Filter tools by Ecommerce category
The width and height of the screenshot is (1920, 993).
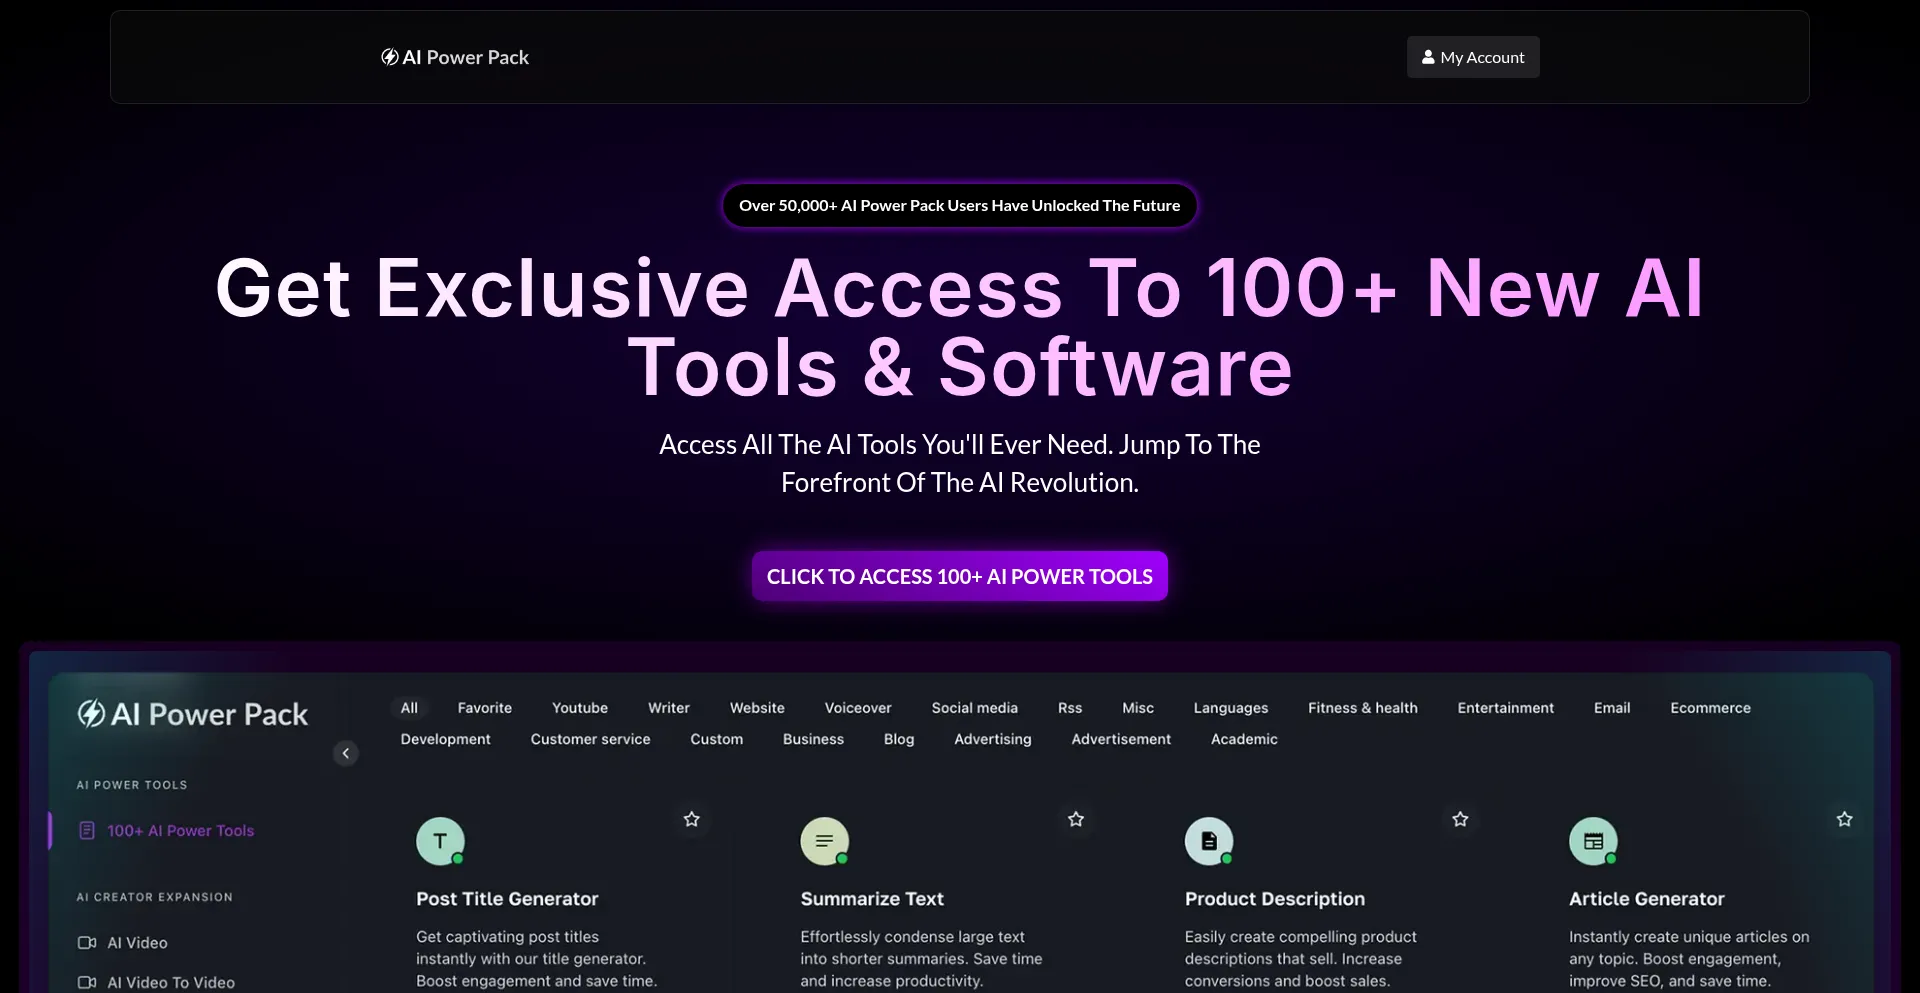click(1710, 707)
